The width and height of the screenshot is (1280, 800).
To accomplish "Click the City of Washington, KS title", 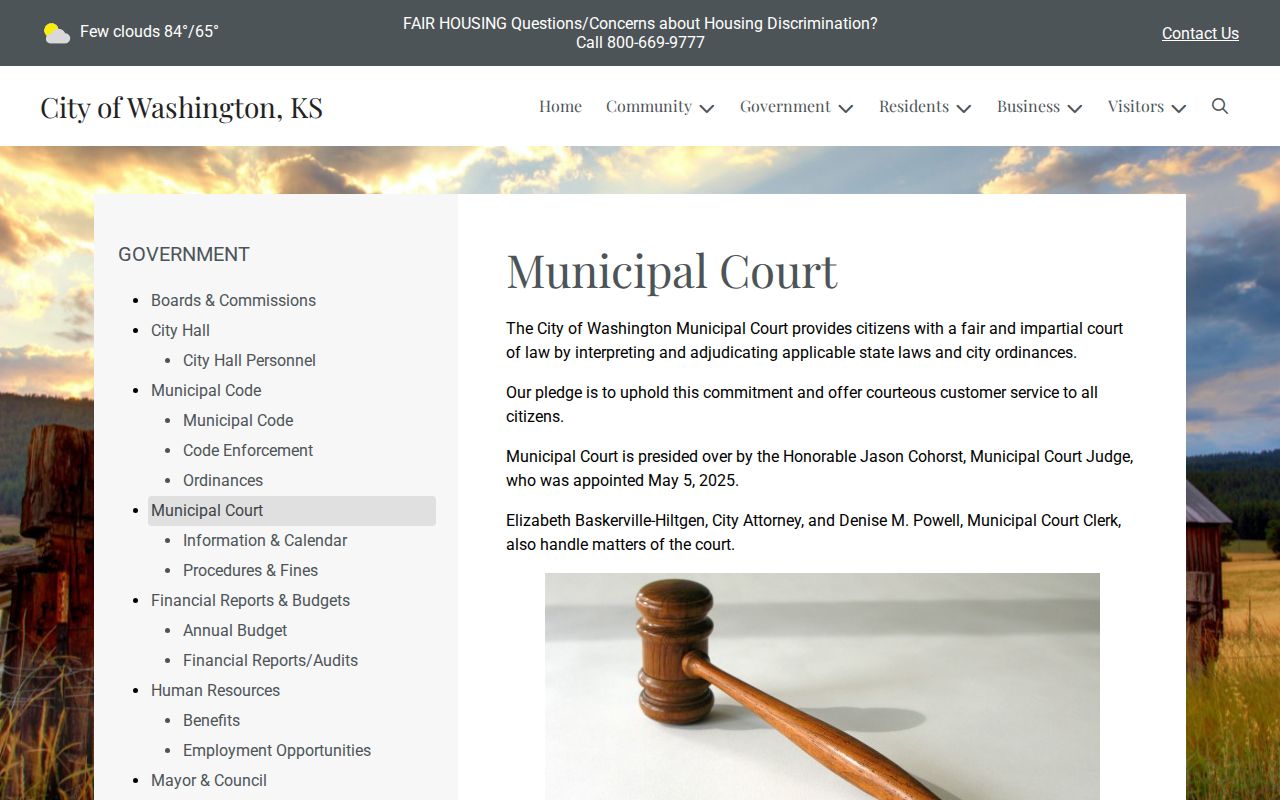I will [x=181, y=107].
